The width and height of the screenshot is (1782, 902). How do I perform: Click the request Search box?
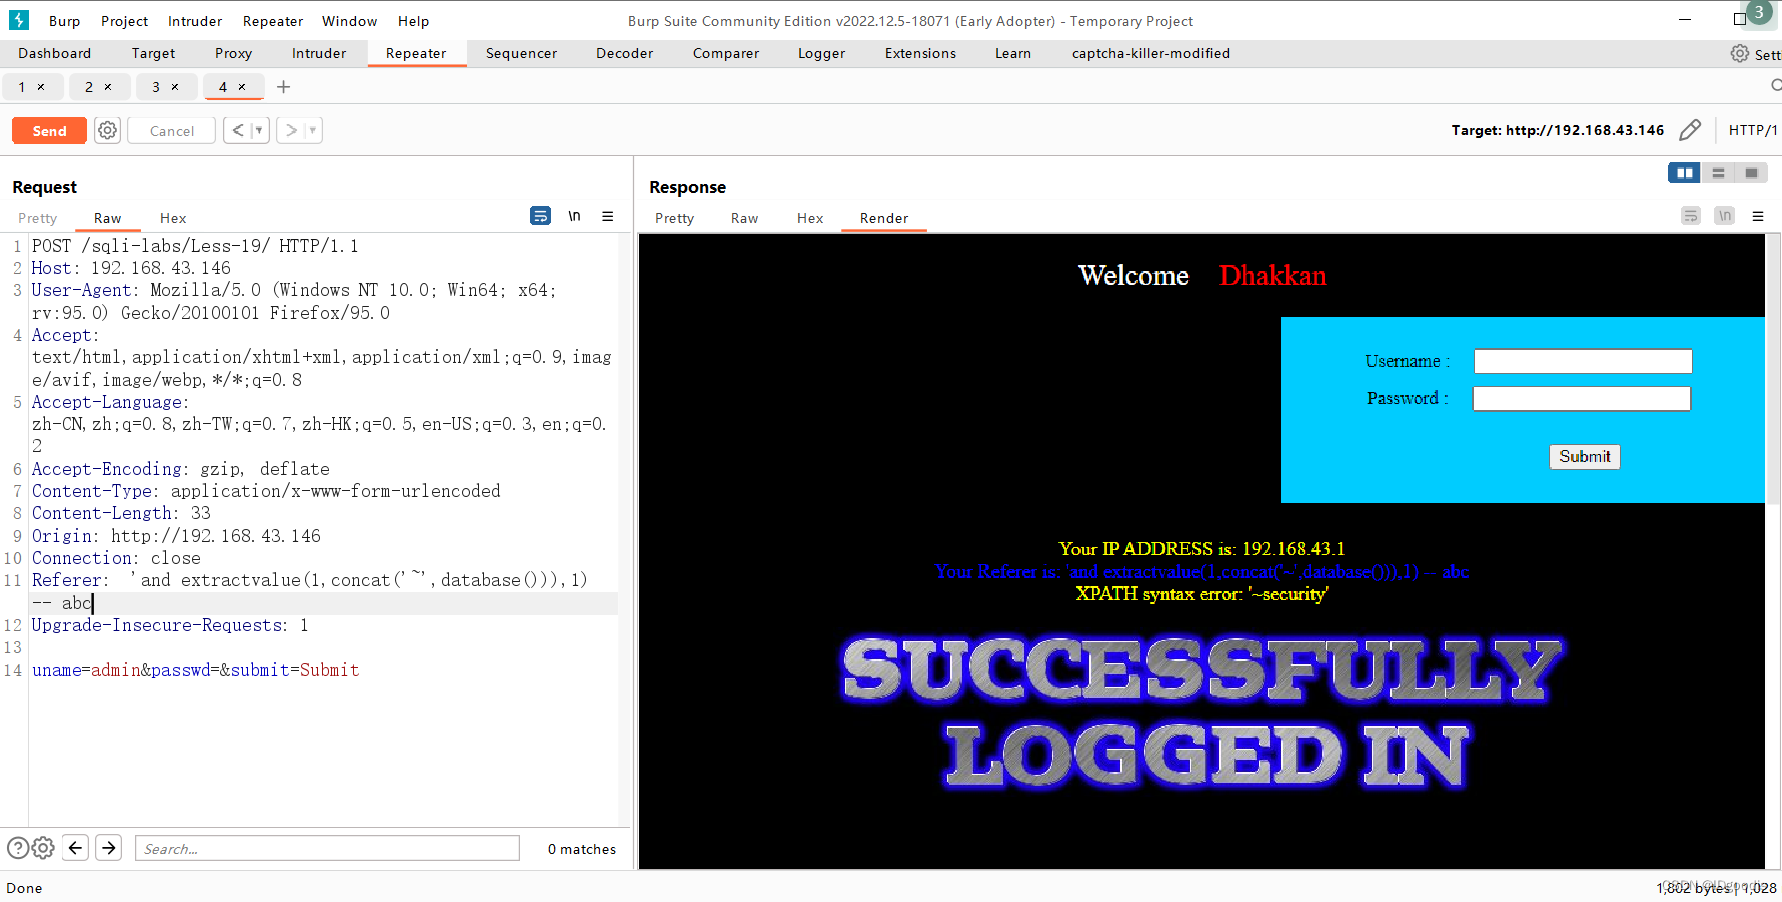point(327,848)
